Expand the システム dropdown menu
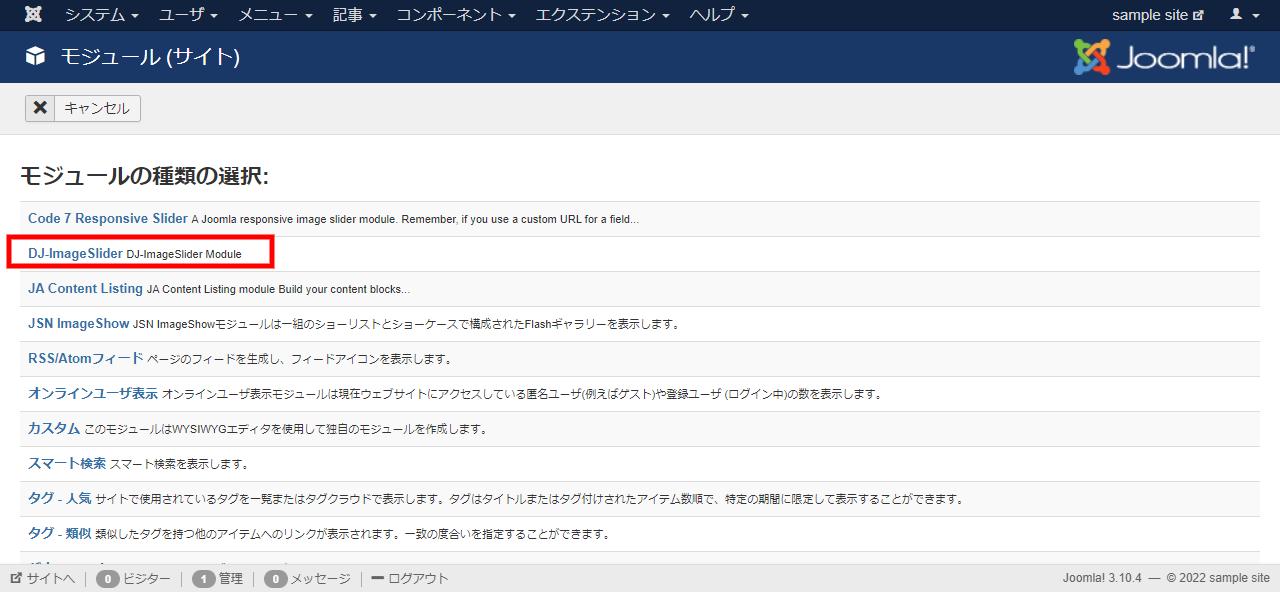The height and width of the screenshot is (592, 1280). point(101,15)
